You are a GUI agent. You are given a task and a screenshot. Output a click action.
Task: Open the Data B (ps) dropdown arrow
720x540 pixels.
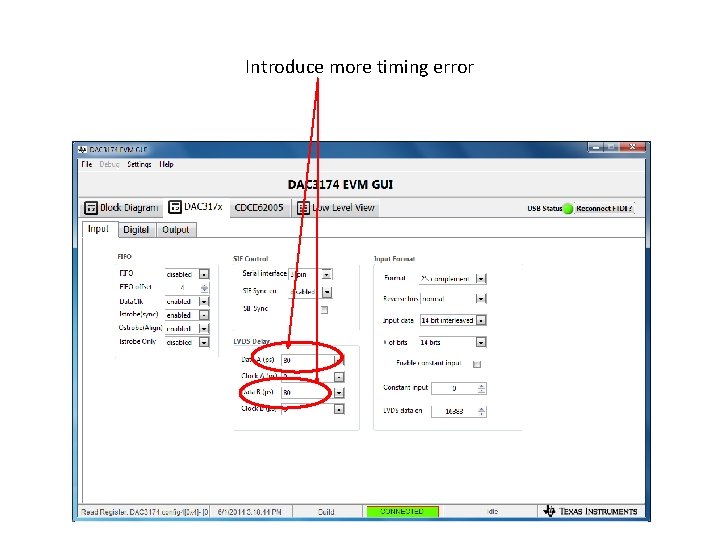click(339, 393)
